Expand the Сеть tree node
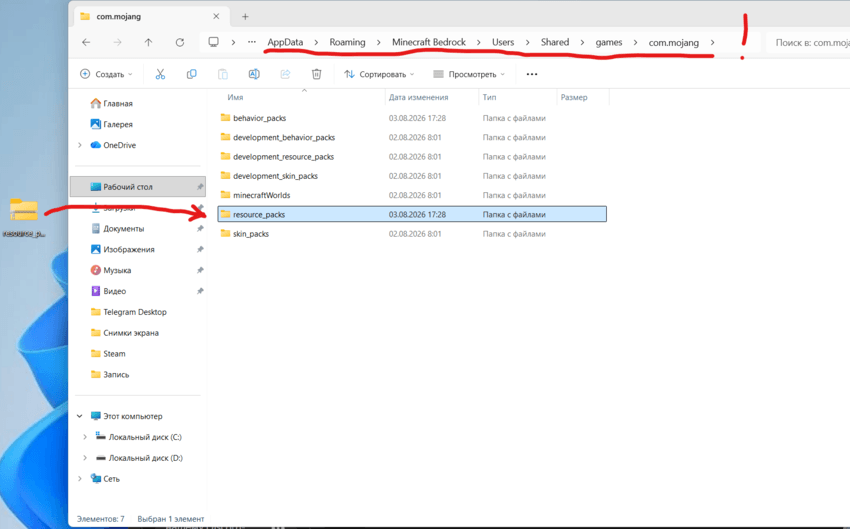 click(x=80, y=479)
